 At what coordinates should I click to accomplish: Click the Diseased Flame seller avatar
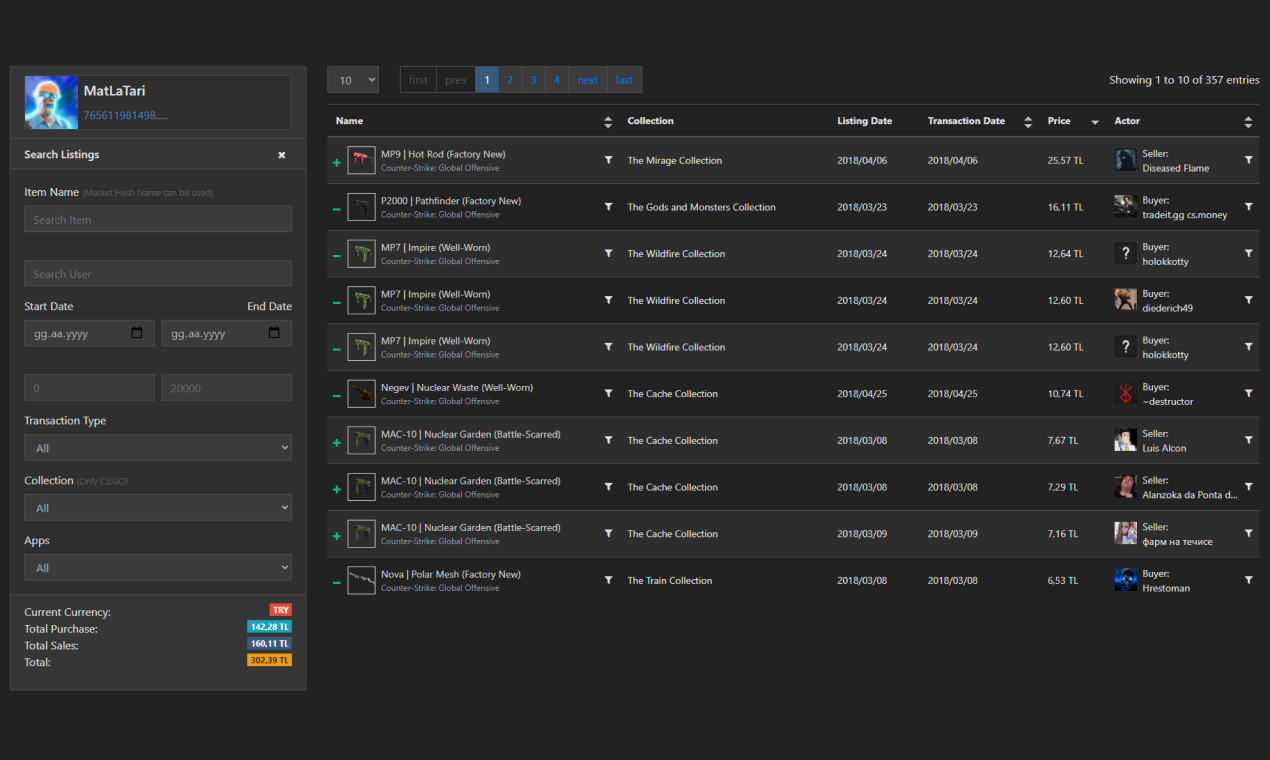click(1125, 160)
